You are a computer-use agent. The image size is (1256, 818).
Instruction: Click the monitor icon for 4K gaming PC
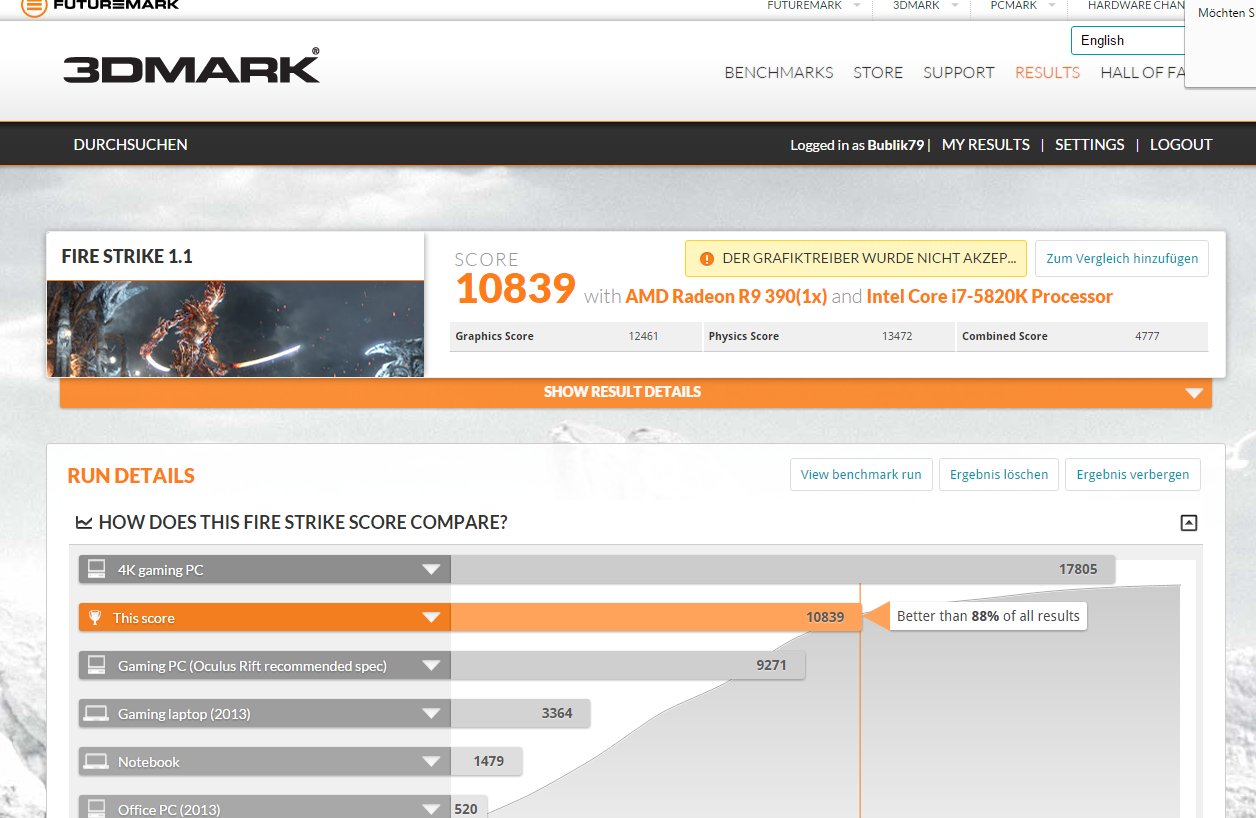coord(97,569)
